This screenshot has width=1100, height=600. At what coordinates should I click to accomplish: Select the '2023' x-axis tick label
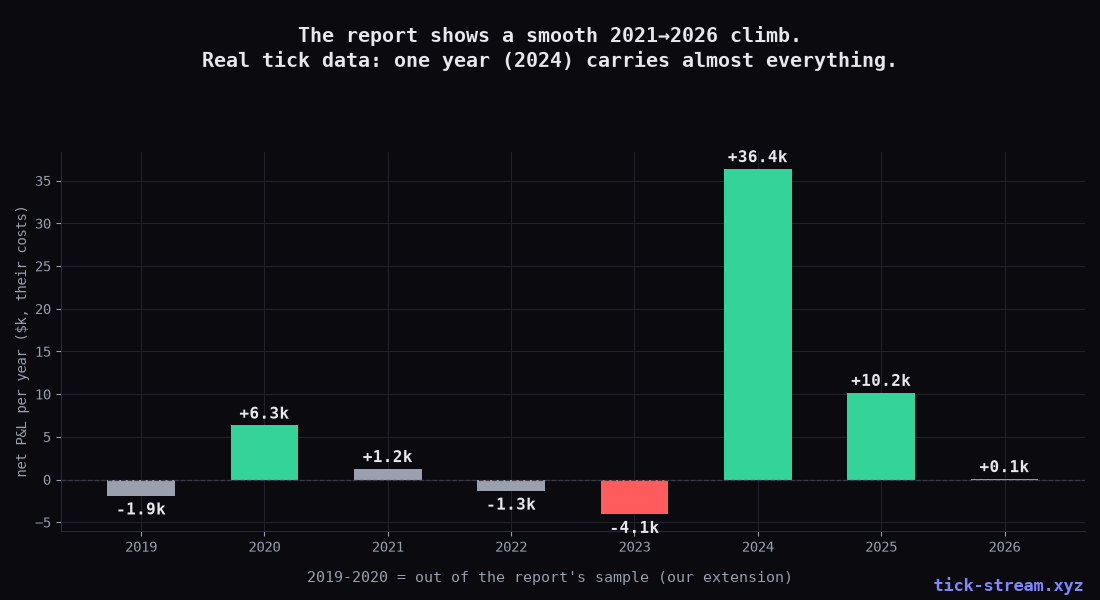point(634,547)
